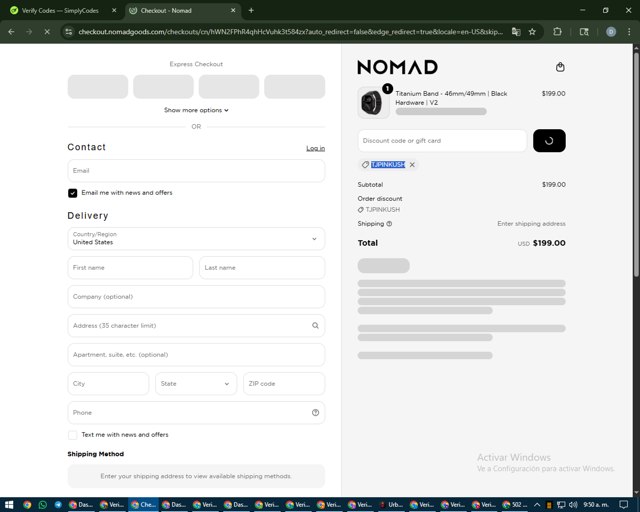
Task: Open the Windows notification center
Action: 623,505
